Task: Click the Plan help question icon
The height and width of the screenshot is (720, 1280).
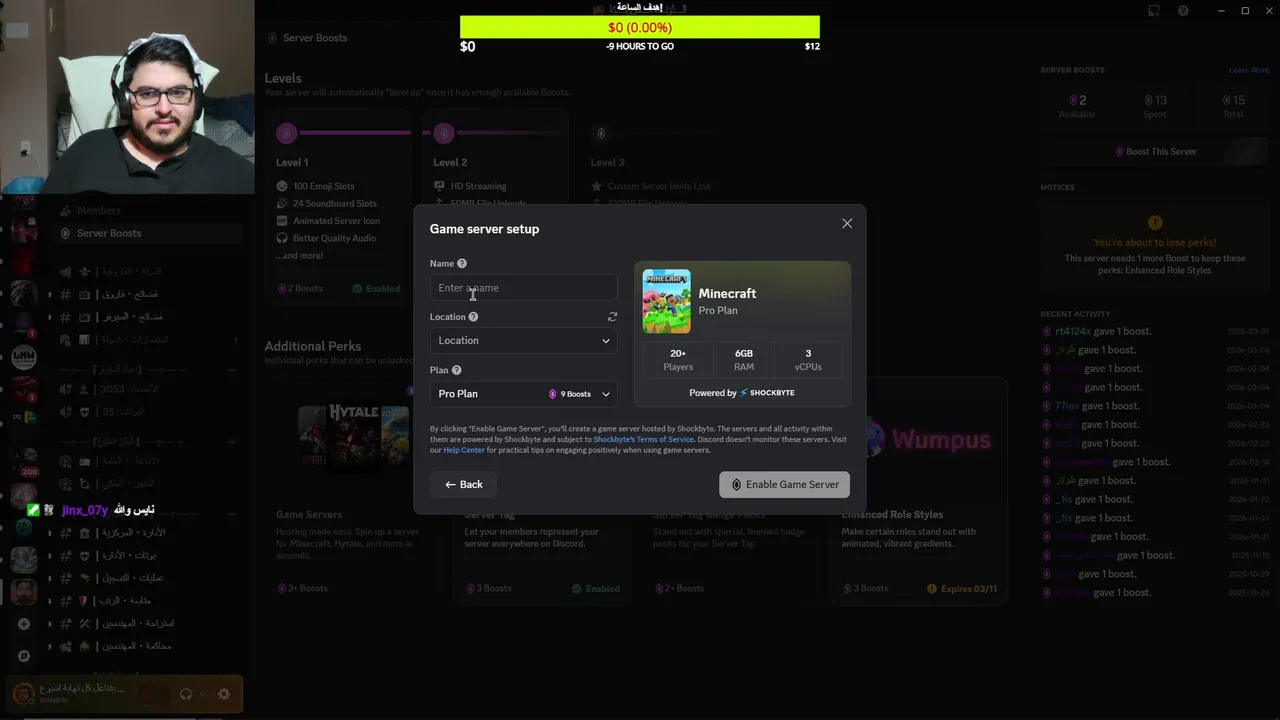Action: (456, 370)
